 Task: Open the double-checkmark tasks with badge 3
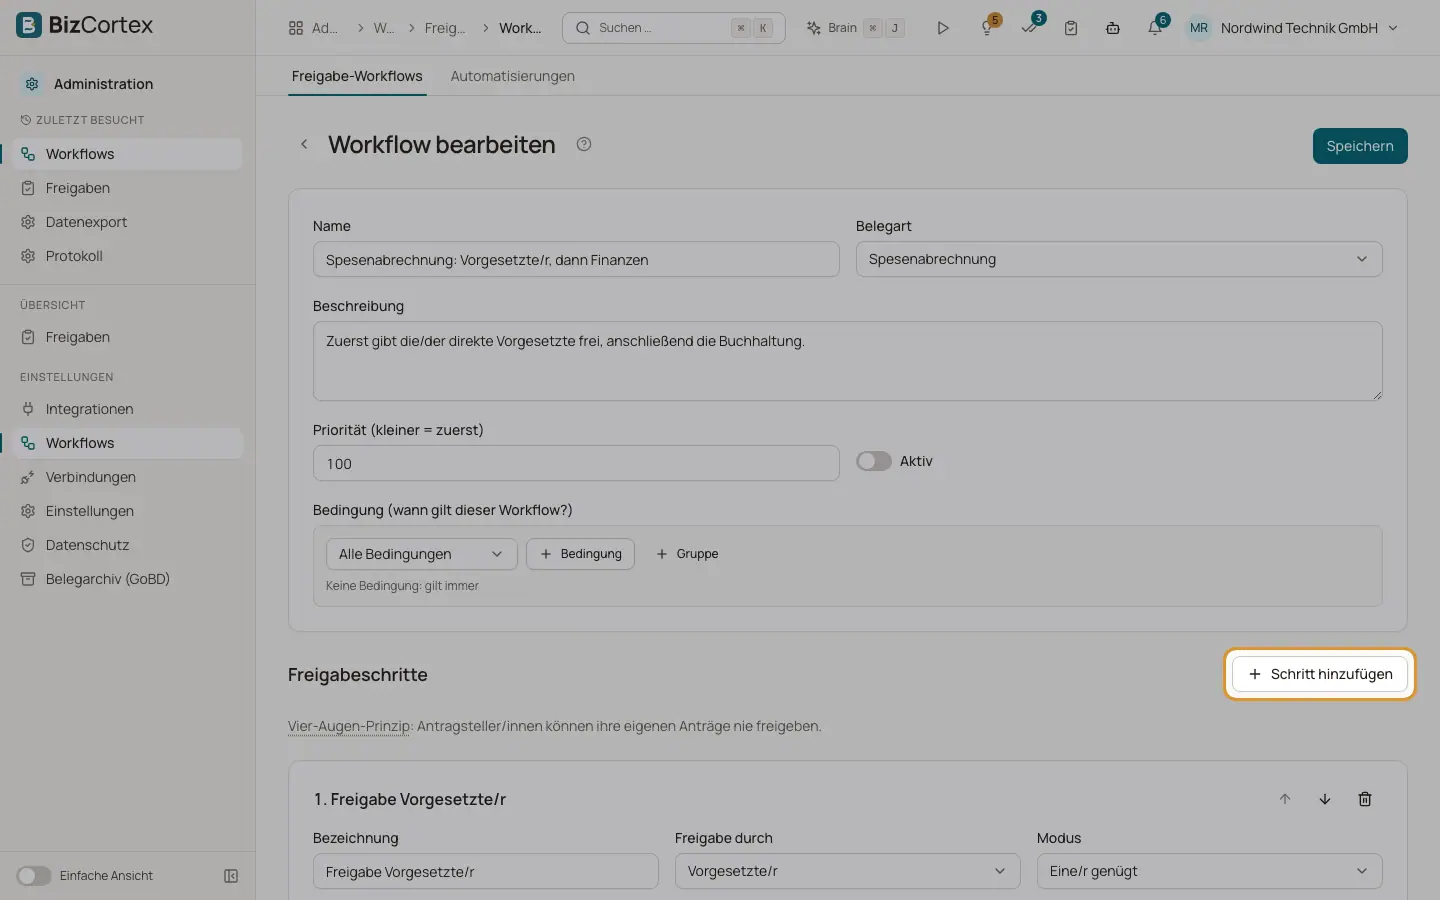1030,28
